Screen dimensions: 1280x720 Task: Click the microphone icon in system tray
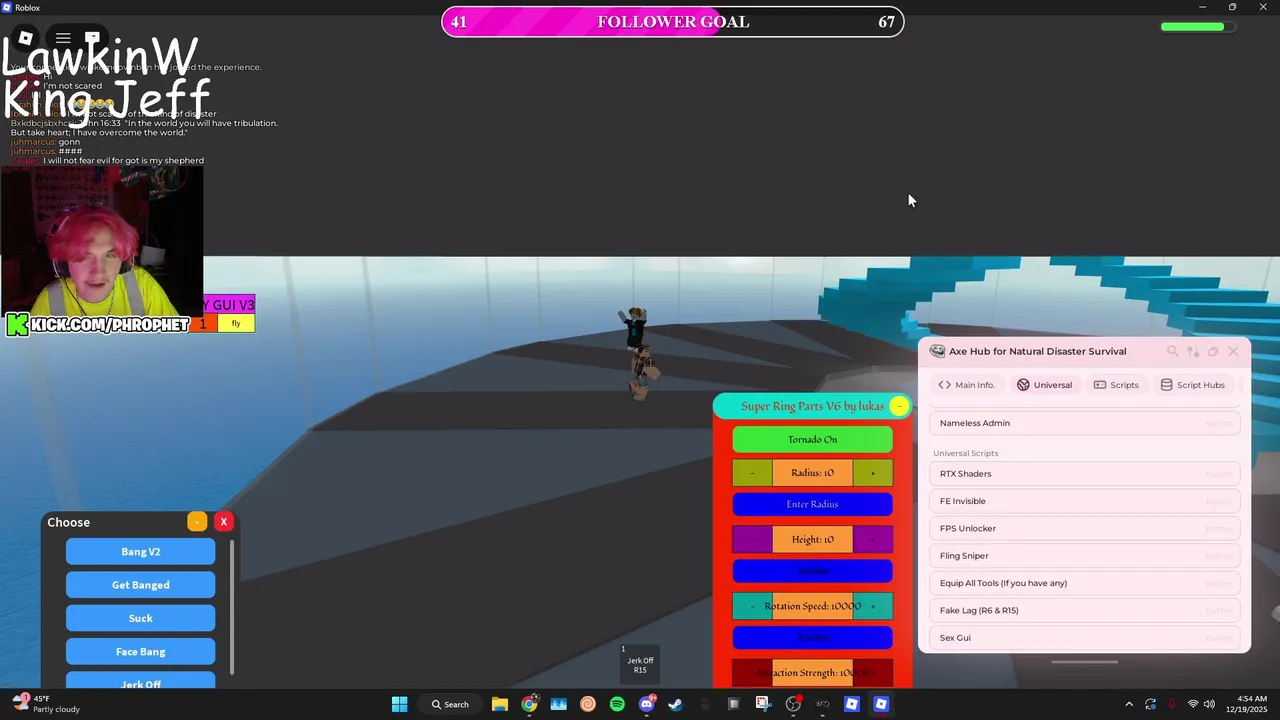coord(1172,704)
